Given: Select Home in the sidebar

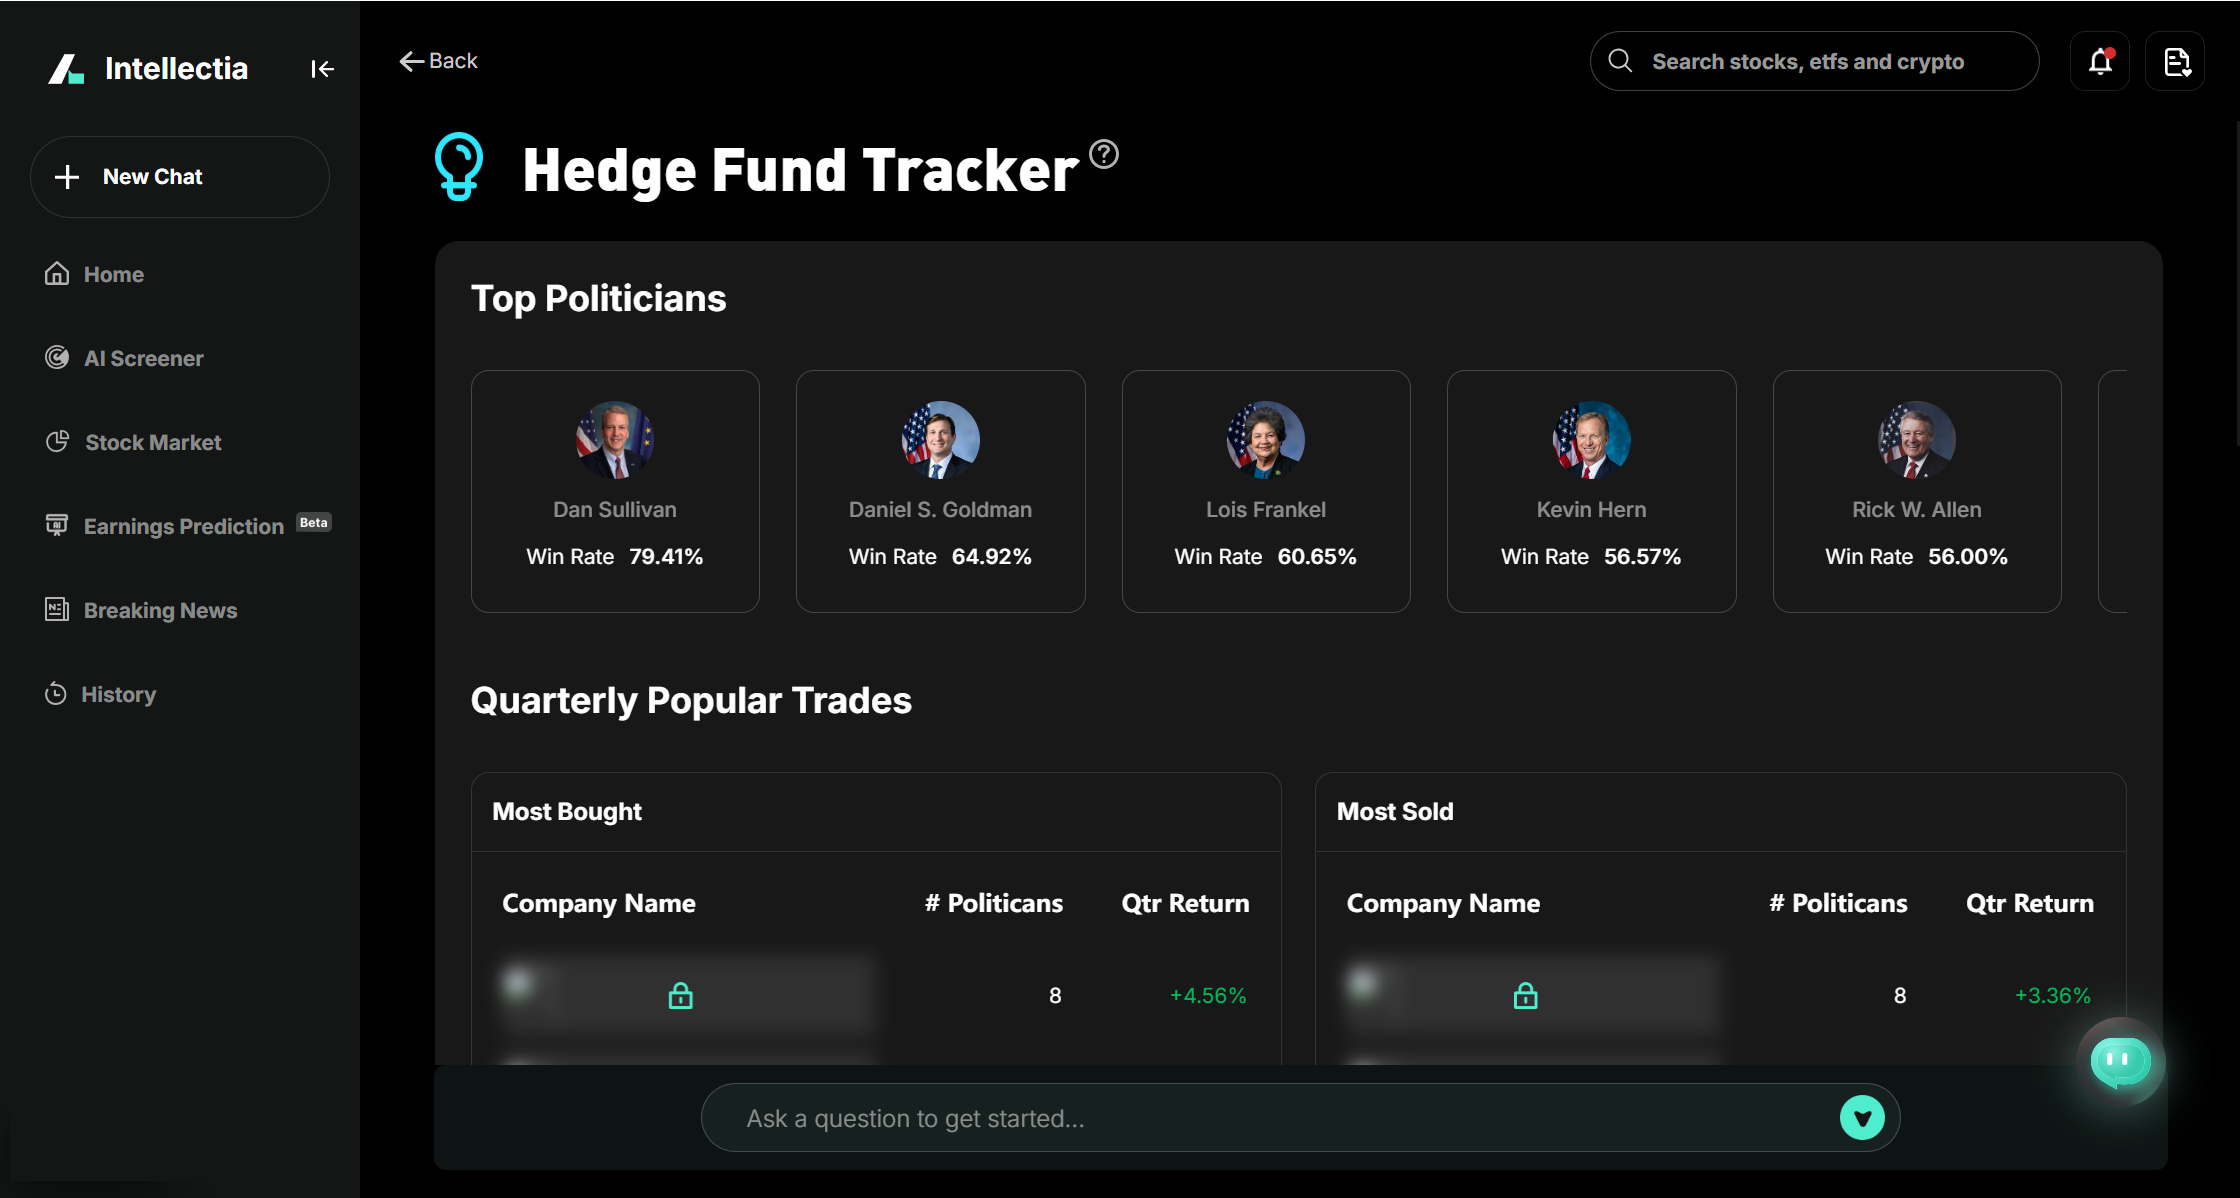Looking at the screenshot, I should click(112, 273).
